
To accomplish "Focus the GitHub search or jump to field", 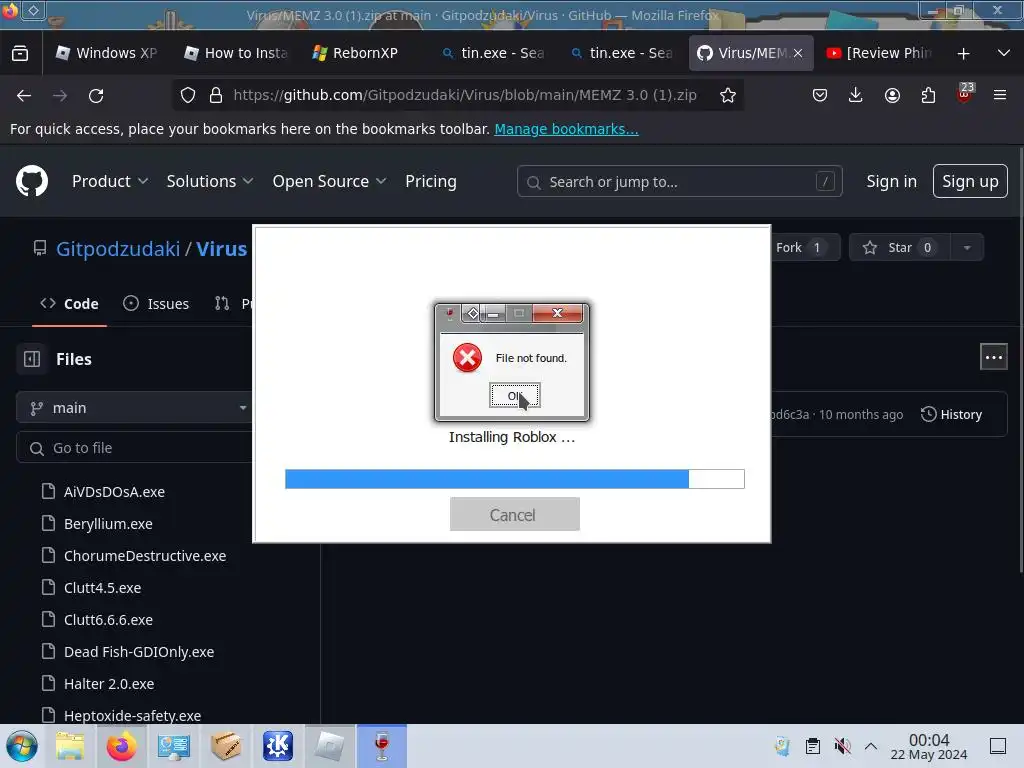I will tap(679, 182).
